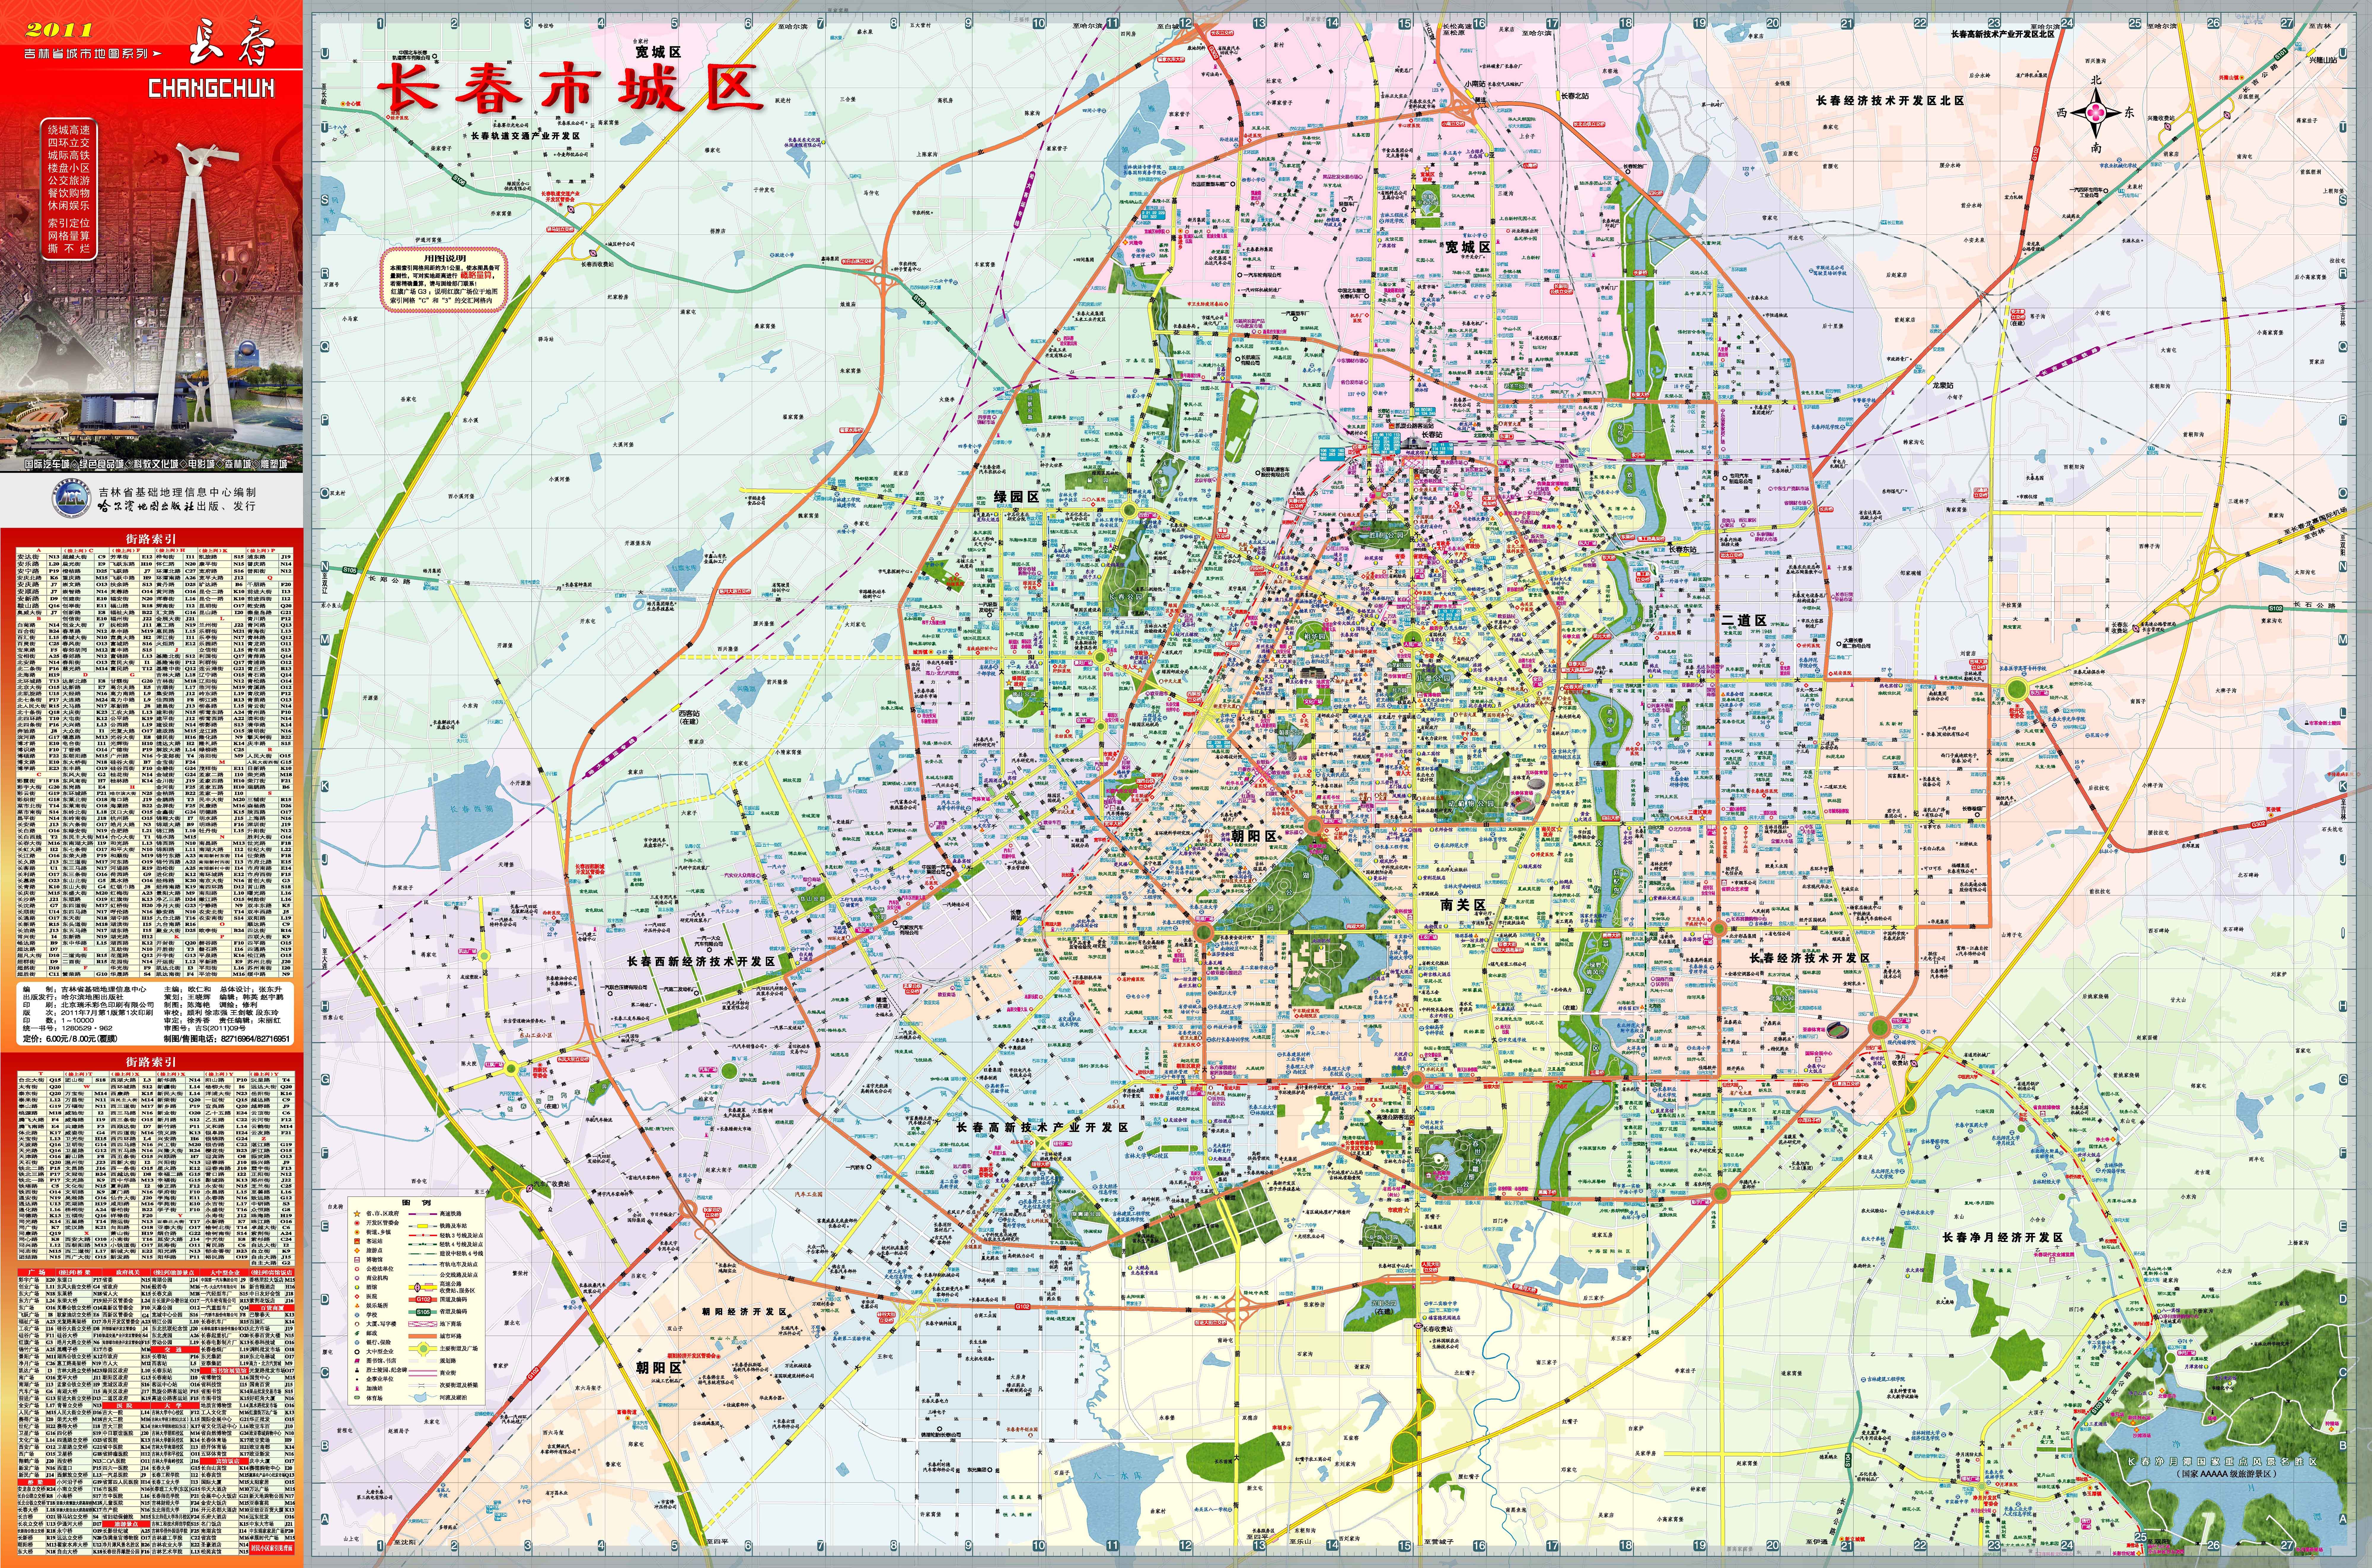Click the bookstore/library legend icon
The height and width of the screenshot is (1568, 2372).
click(357, 1361)
